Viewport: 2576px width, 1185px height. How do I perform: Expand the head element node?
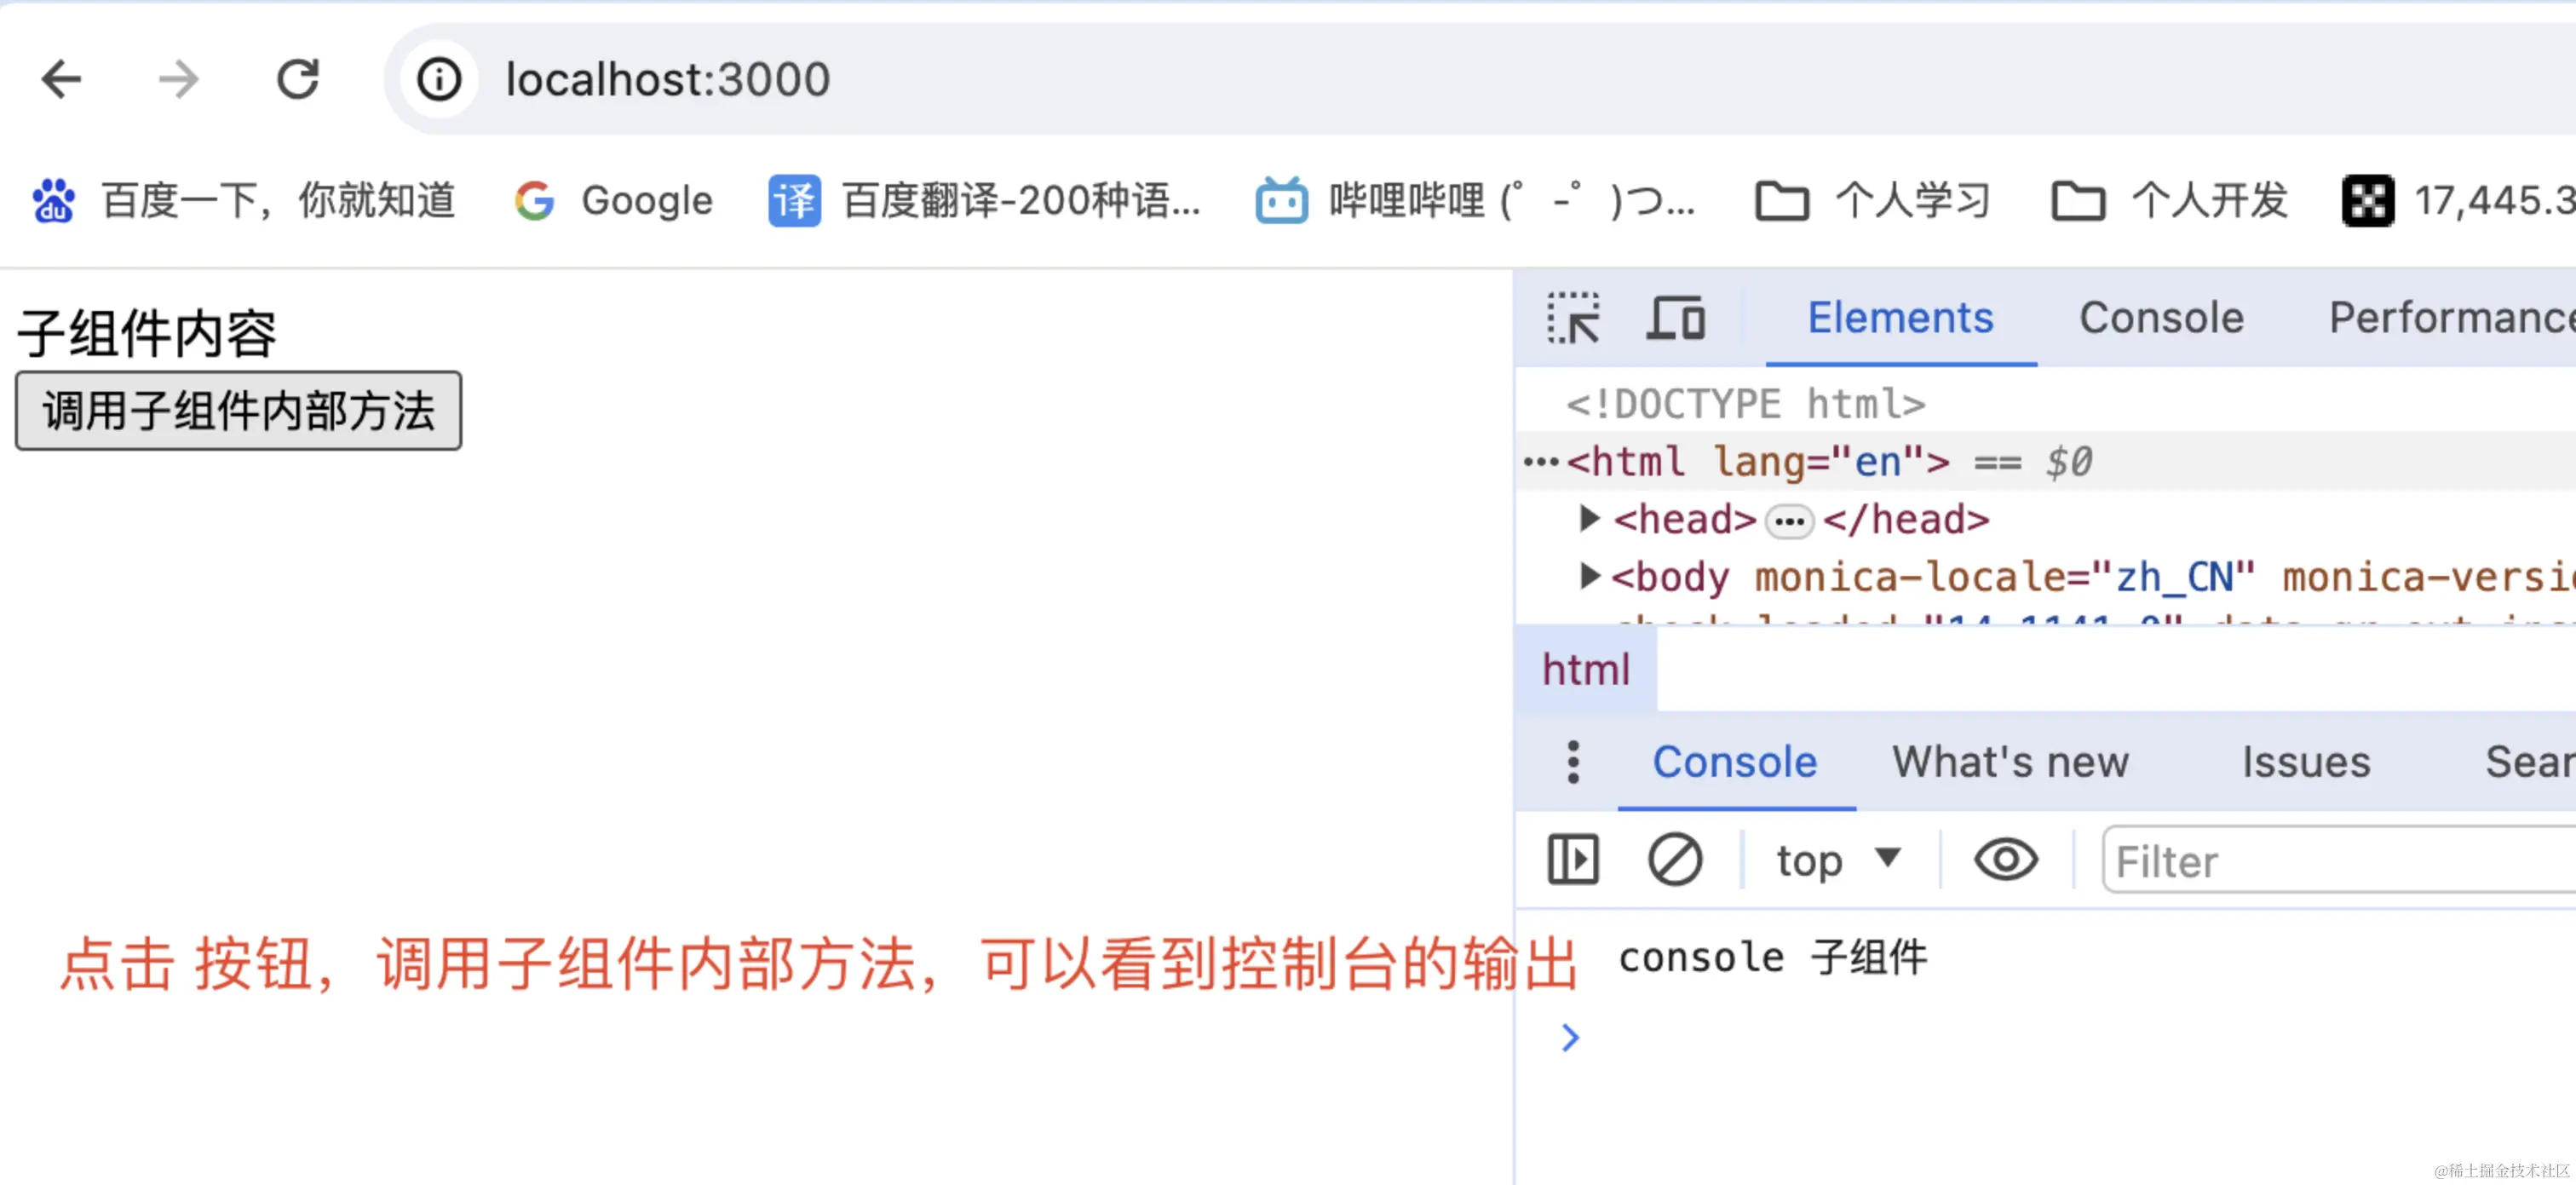tap(1589, 518)
